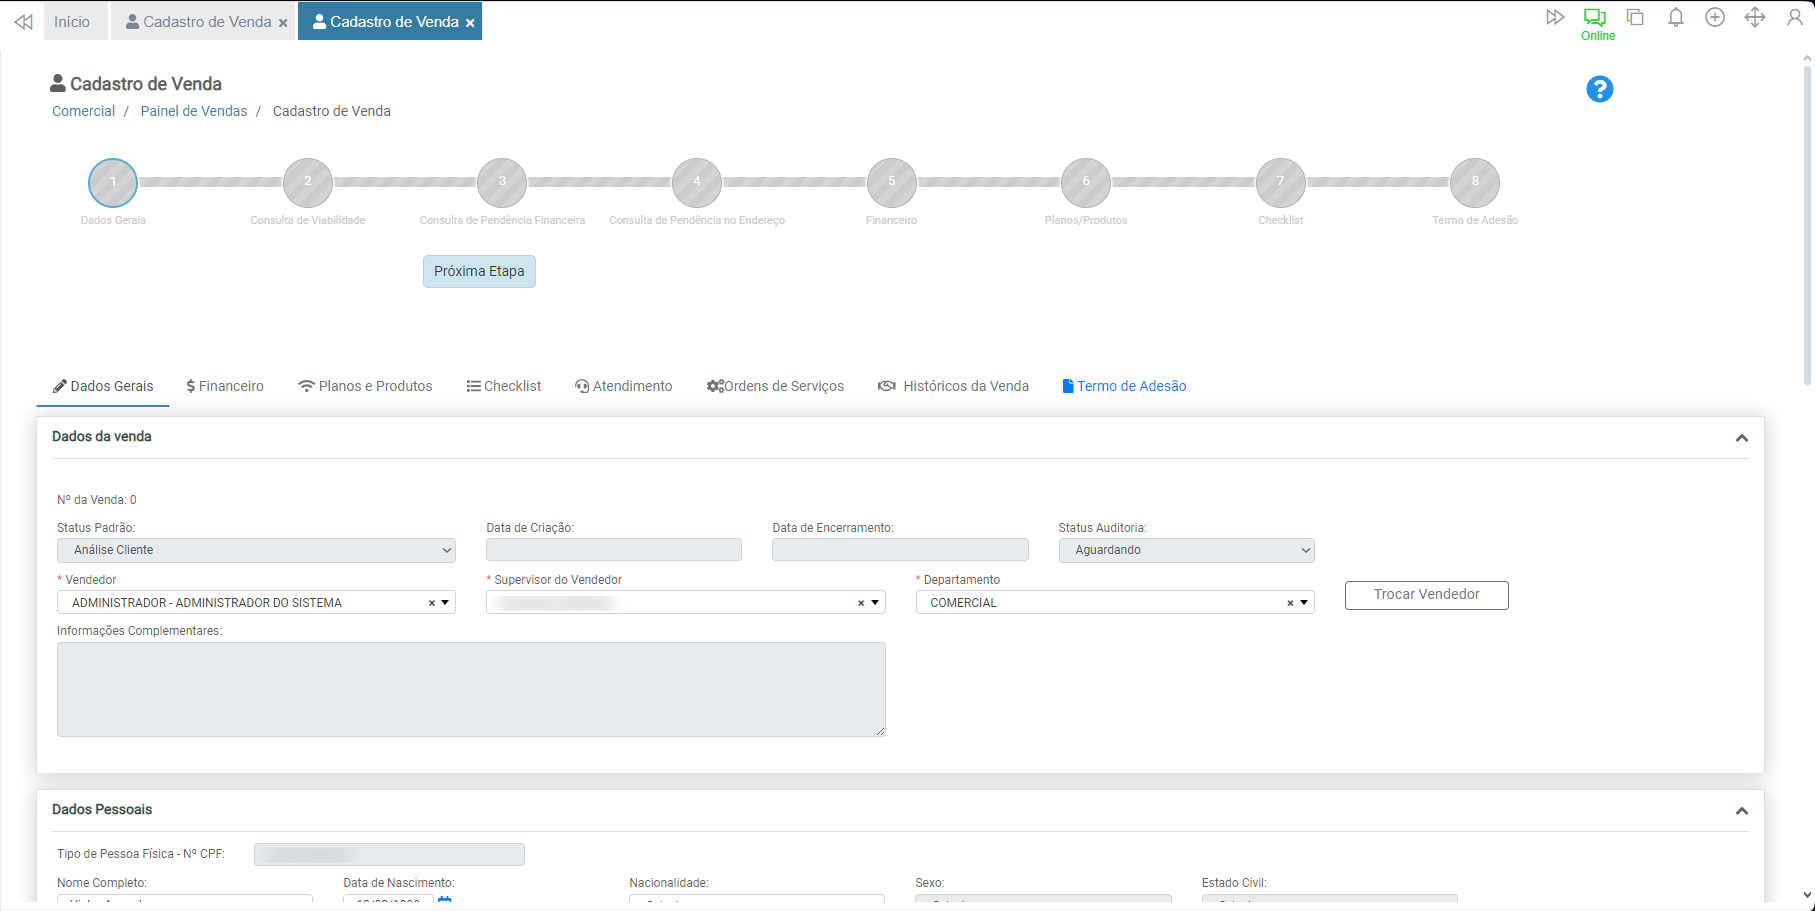The height and width of the screenshot is (911, 1815).
Task: Click the Próxima Etapa button
Action: pyautogui.click(x=479, y=272)
